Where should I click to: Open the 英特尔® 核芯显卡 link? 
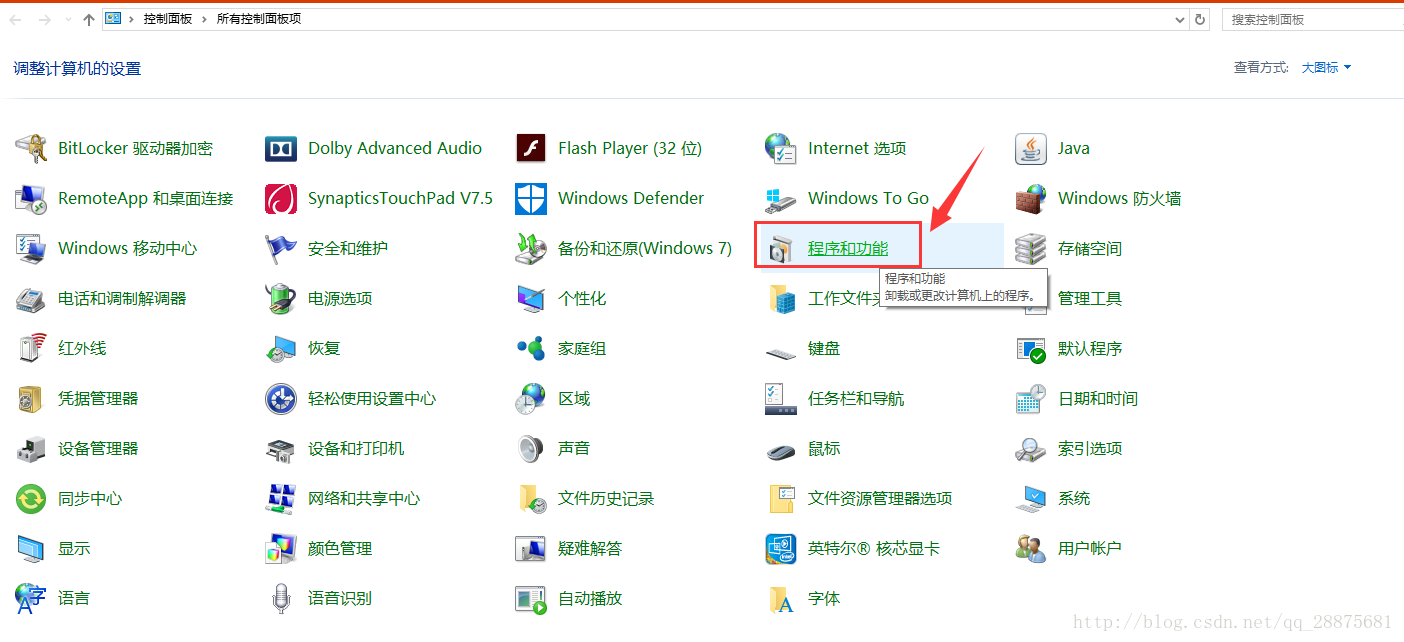874,548
